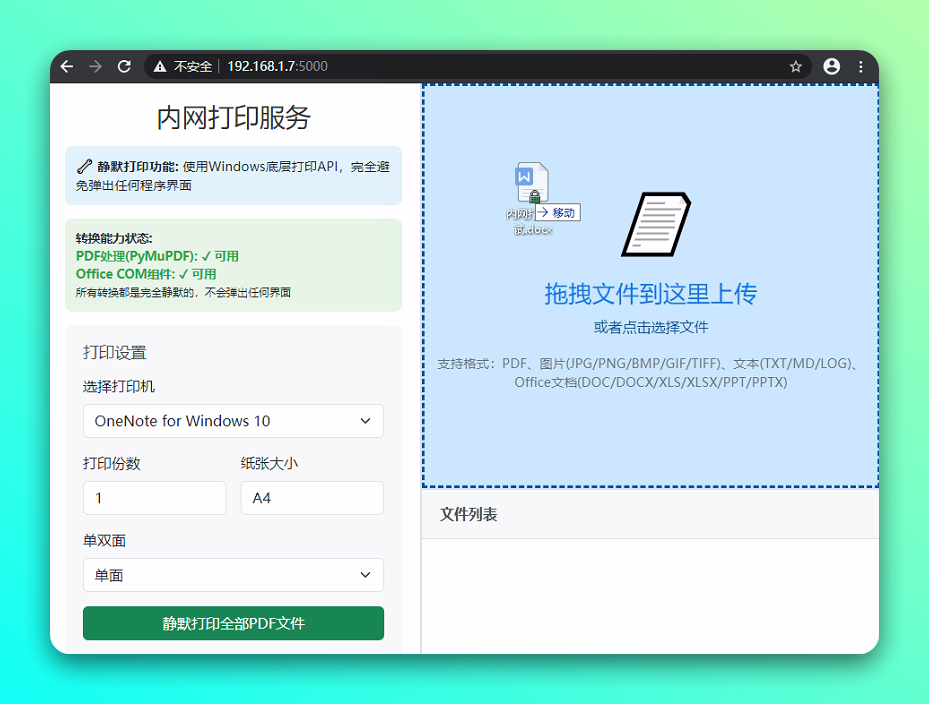Reload the print service page
Image resolution: width=929 pixels, height=704 pixels.
[x=124, y=67]
